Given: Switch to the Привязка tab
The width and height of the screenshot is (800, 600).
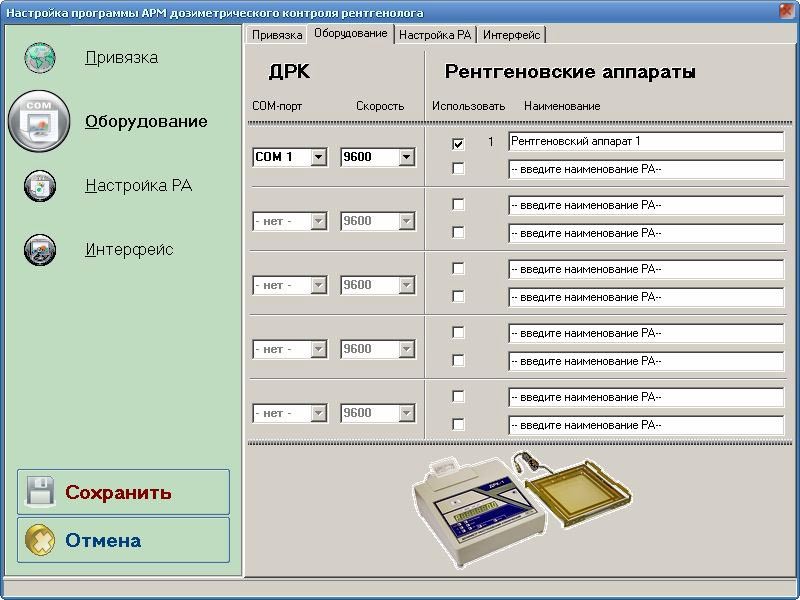Looking at the screenshot, I should [276, 35].
